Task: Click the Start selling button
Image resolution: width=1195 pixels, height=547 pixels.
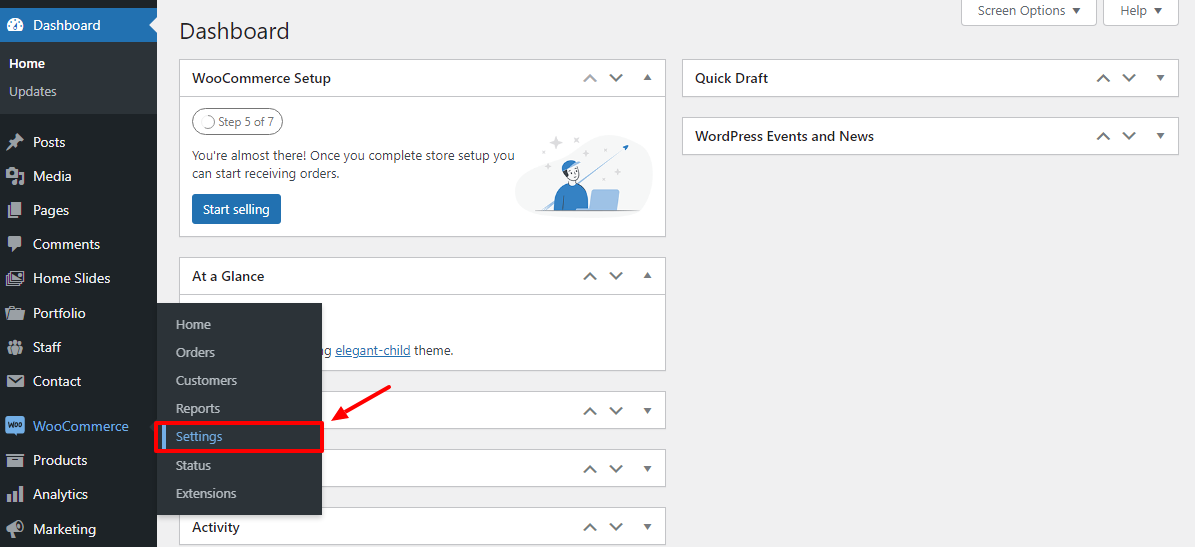Action: point(236,210)
